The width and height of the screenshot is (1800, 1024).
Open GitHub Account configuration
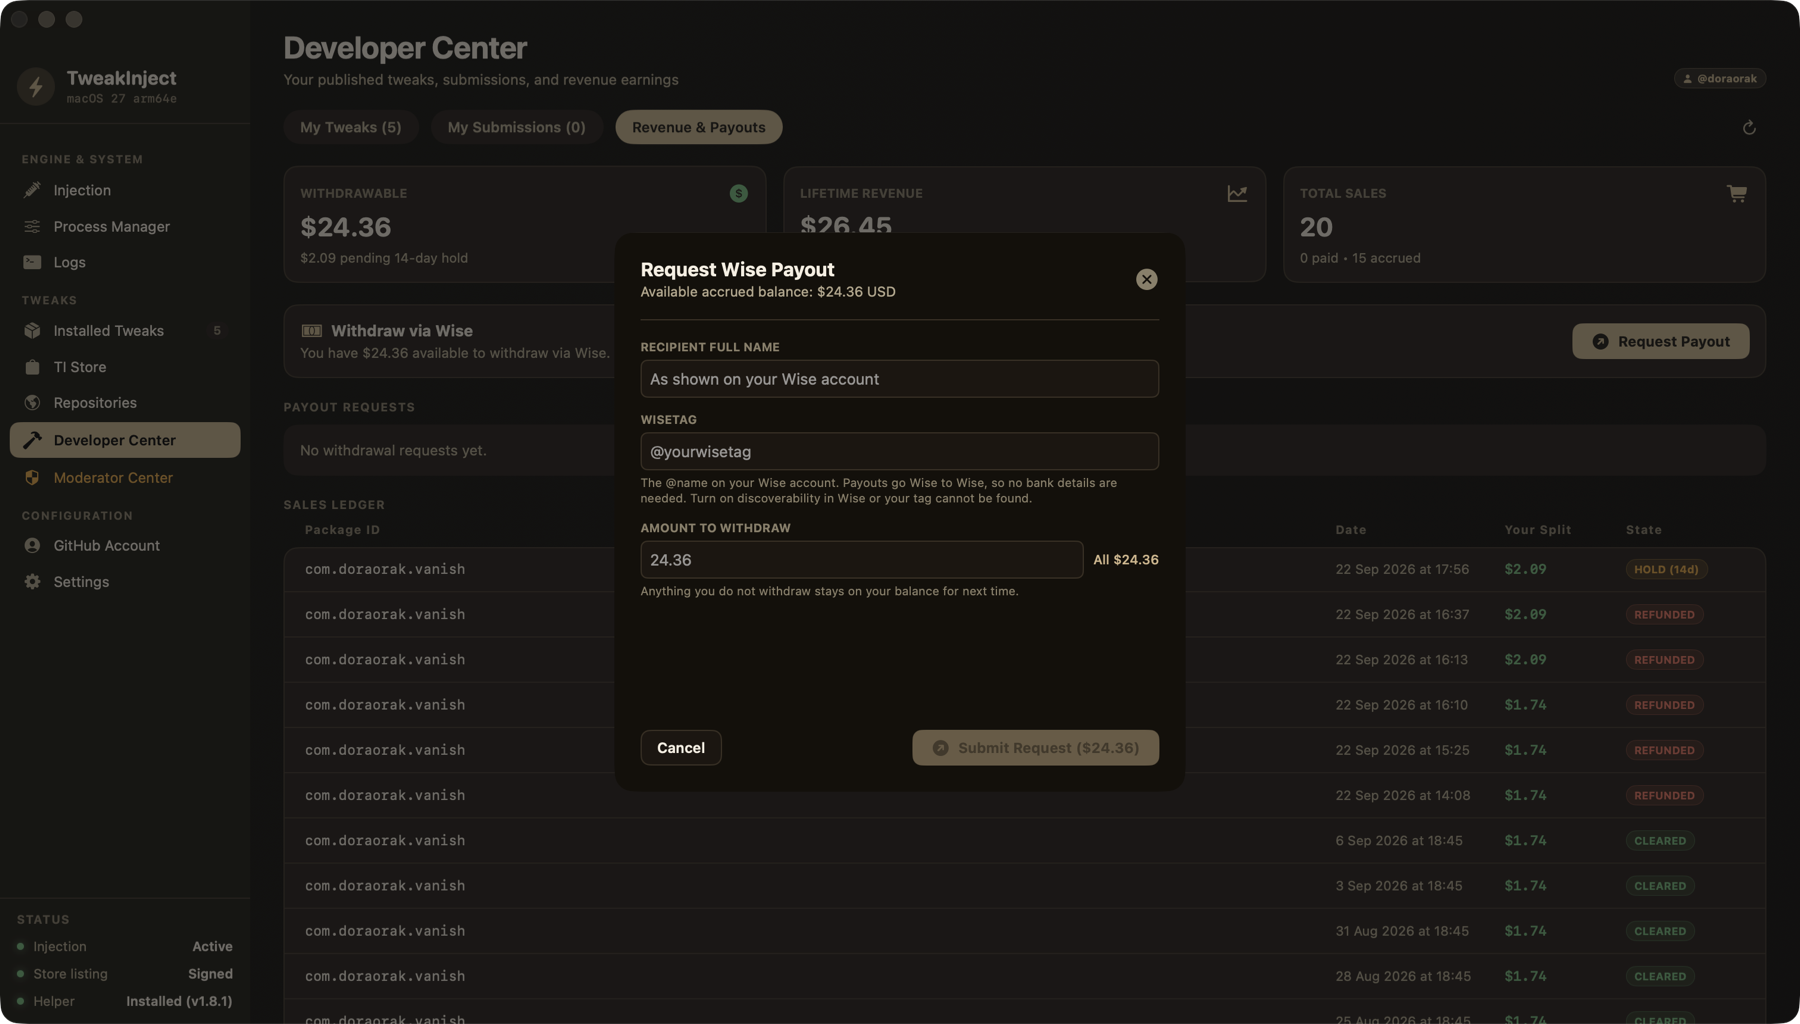point(125,545)
